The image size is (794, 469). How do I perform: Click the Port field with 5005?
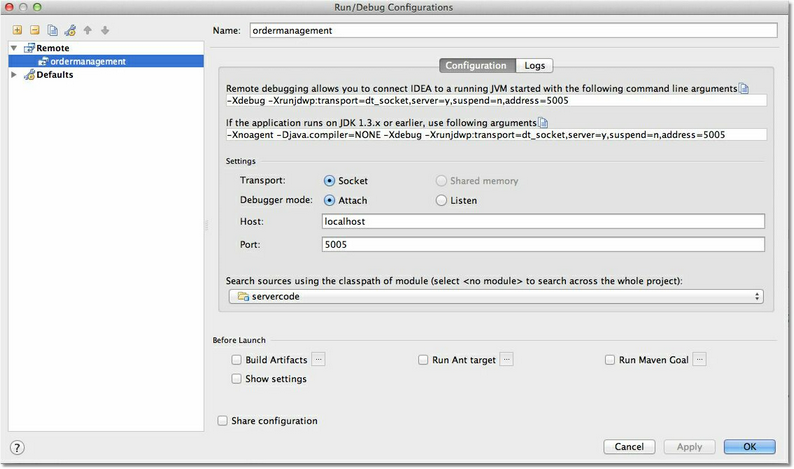point(543,245)
